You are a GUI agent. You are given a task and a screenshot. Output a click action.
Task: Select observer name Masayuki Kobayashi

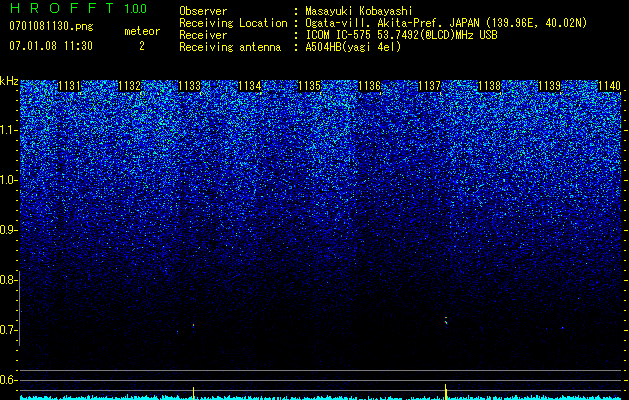click(359, 11)
